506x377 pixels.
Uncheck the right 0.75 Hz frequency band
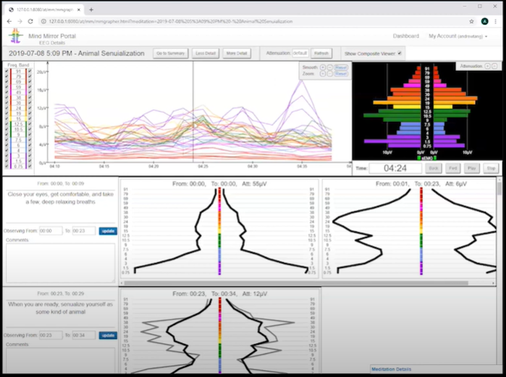click(x=30, y=166)
